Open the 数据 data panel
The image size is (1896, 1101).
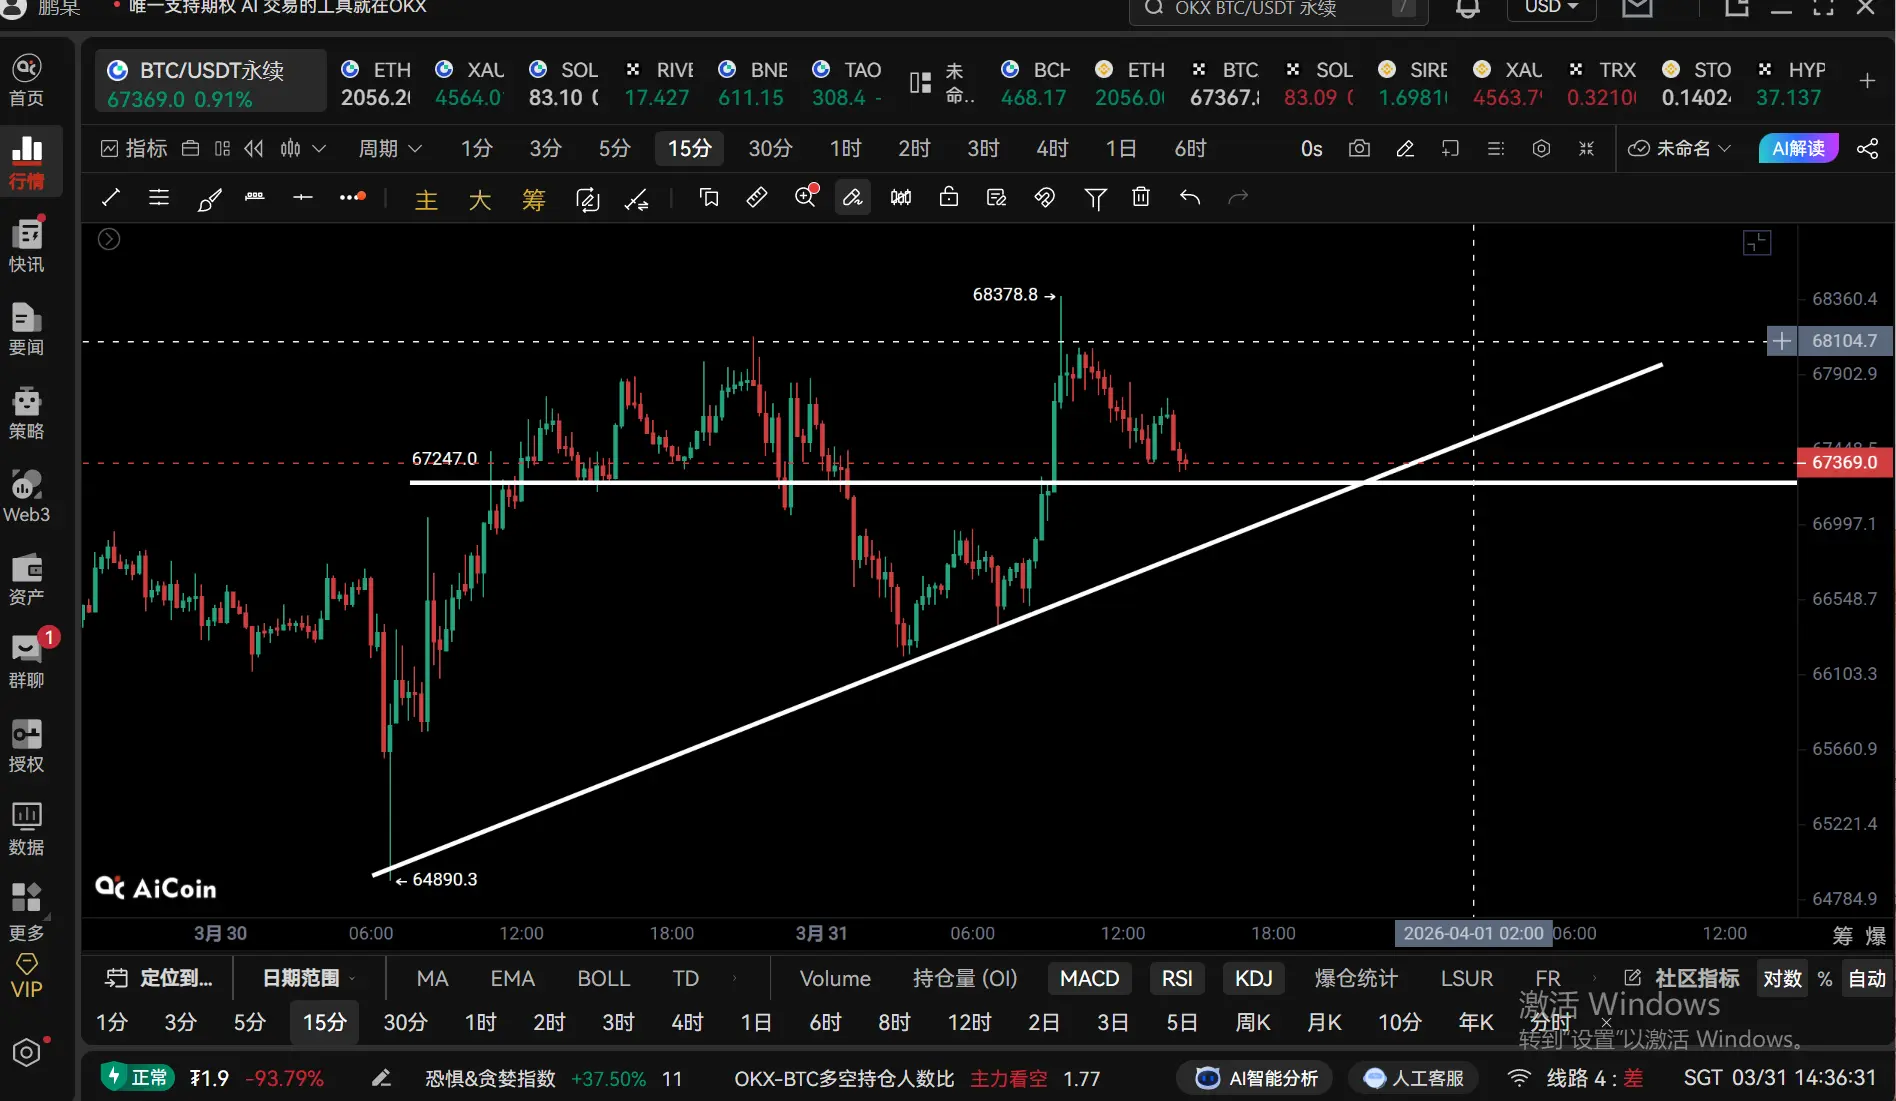tap(27, 830)
